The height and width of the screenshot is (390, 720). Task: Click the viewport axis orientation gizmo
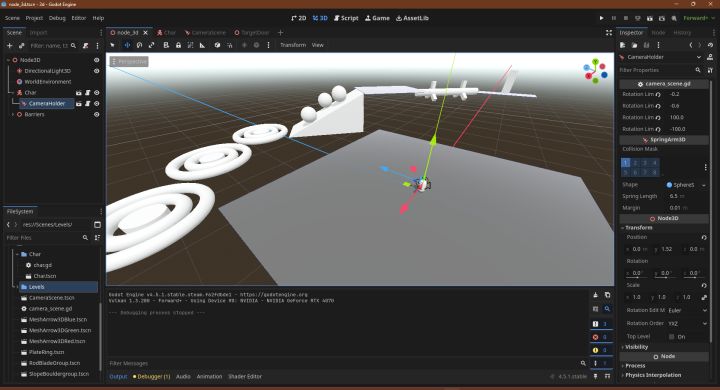click(x=595, y=71)
